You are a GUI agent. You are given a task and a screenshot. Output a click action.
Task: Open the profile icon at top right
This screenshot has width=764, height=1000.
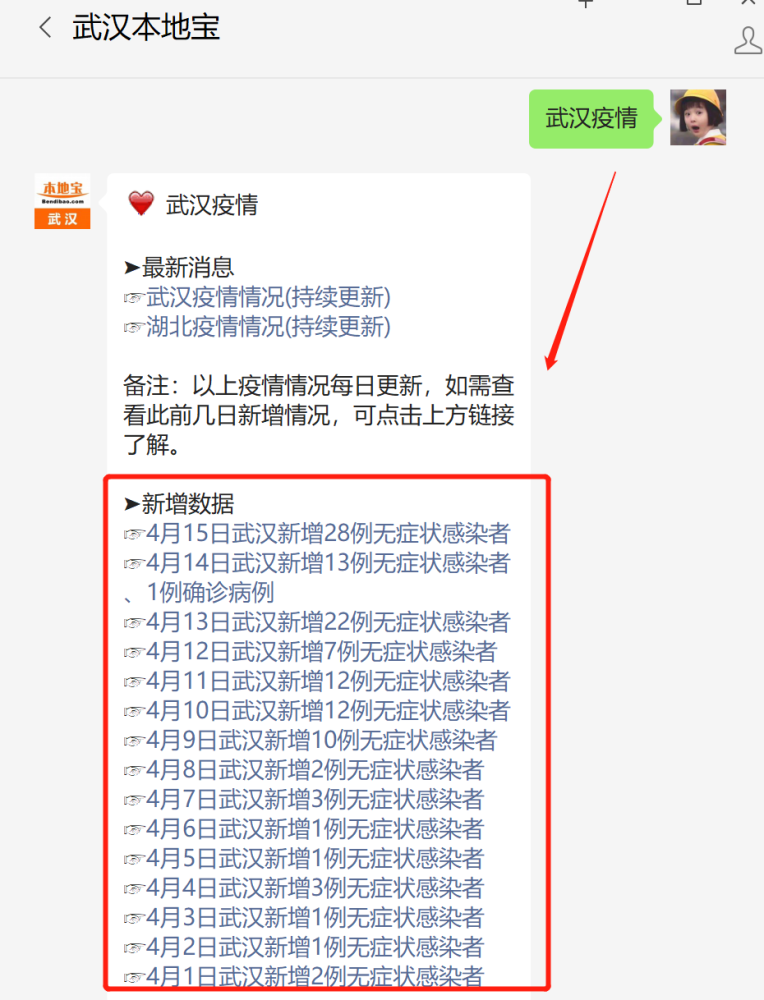[x=748, y=40]
